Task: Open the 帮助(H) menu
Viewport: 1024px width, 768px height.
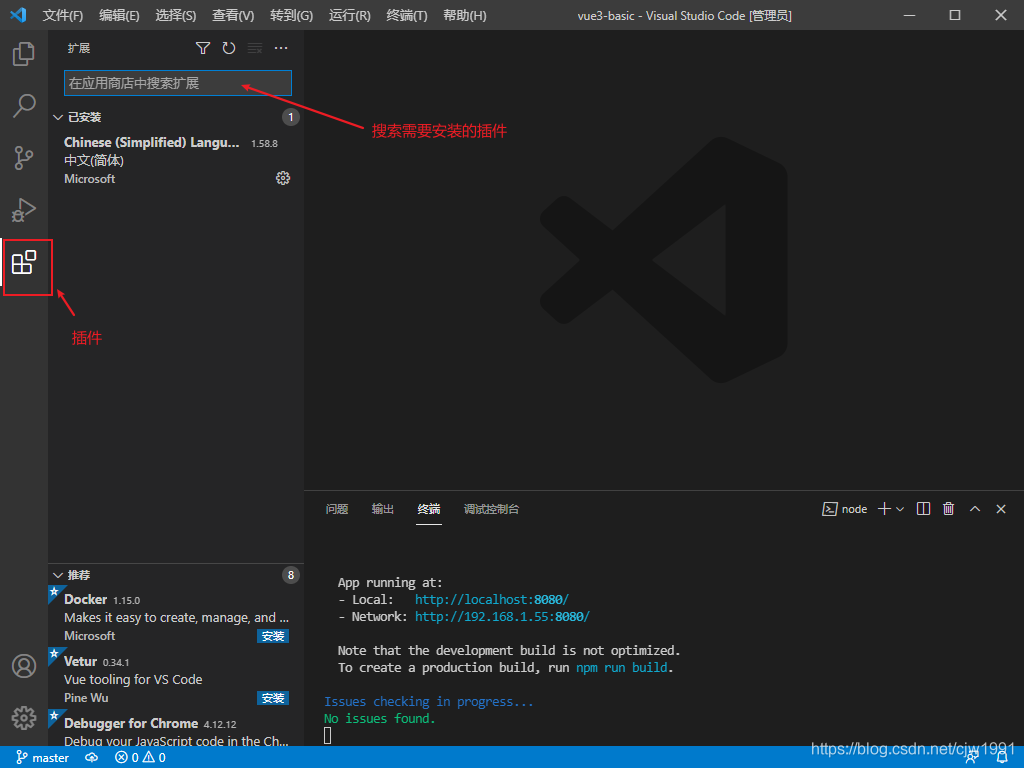Action: [x=465, y=16]
